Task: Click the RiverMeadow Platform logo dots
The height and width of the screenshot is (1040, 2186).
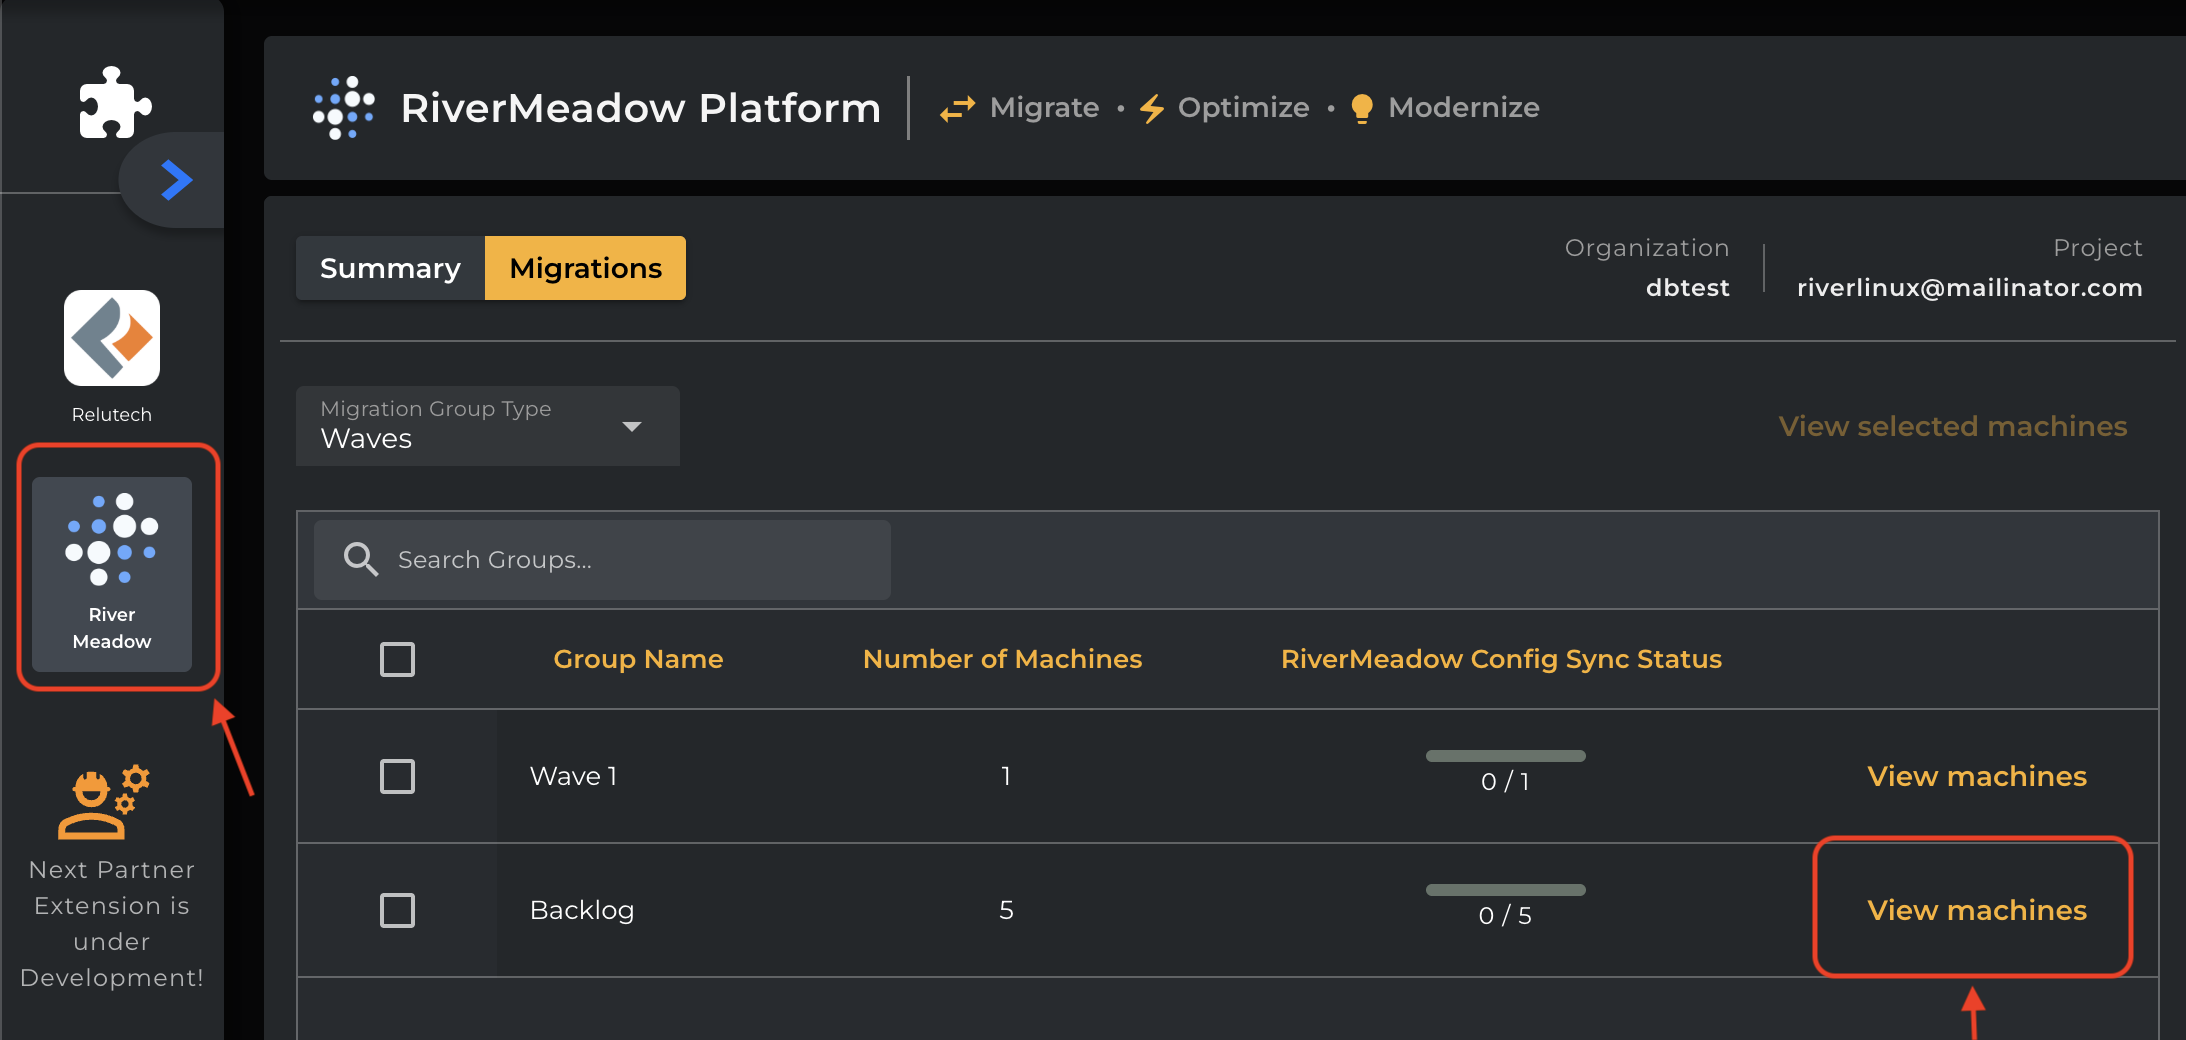Action: click(x=344, y=108)
